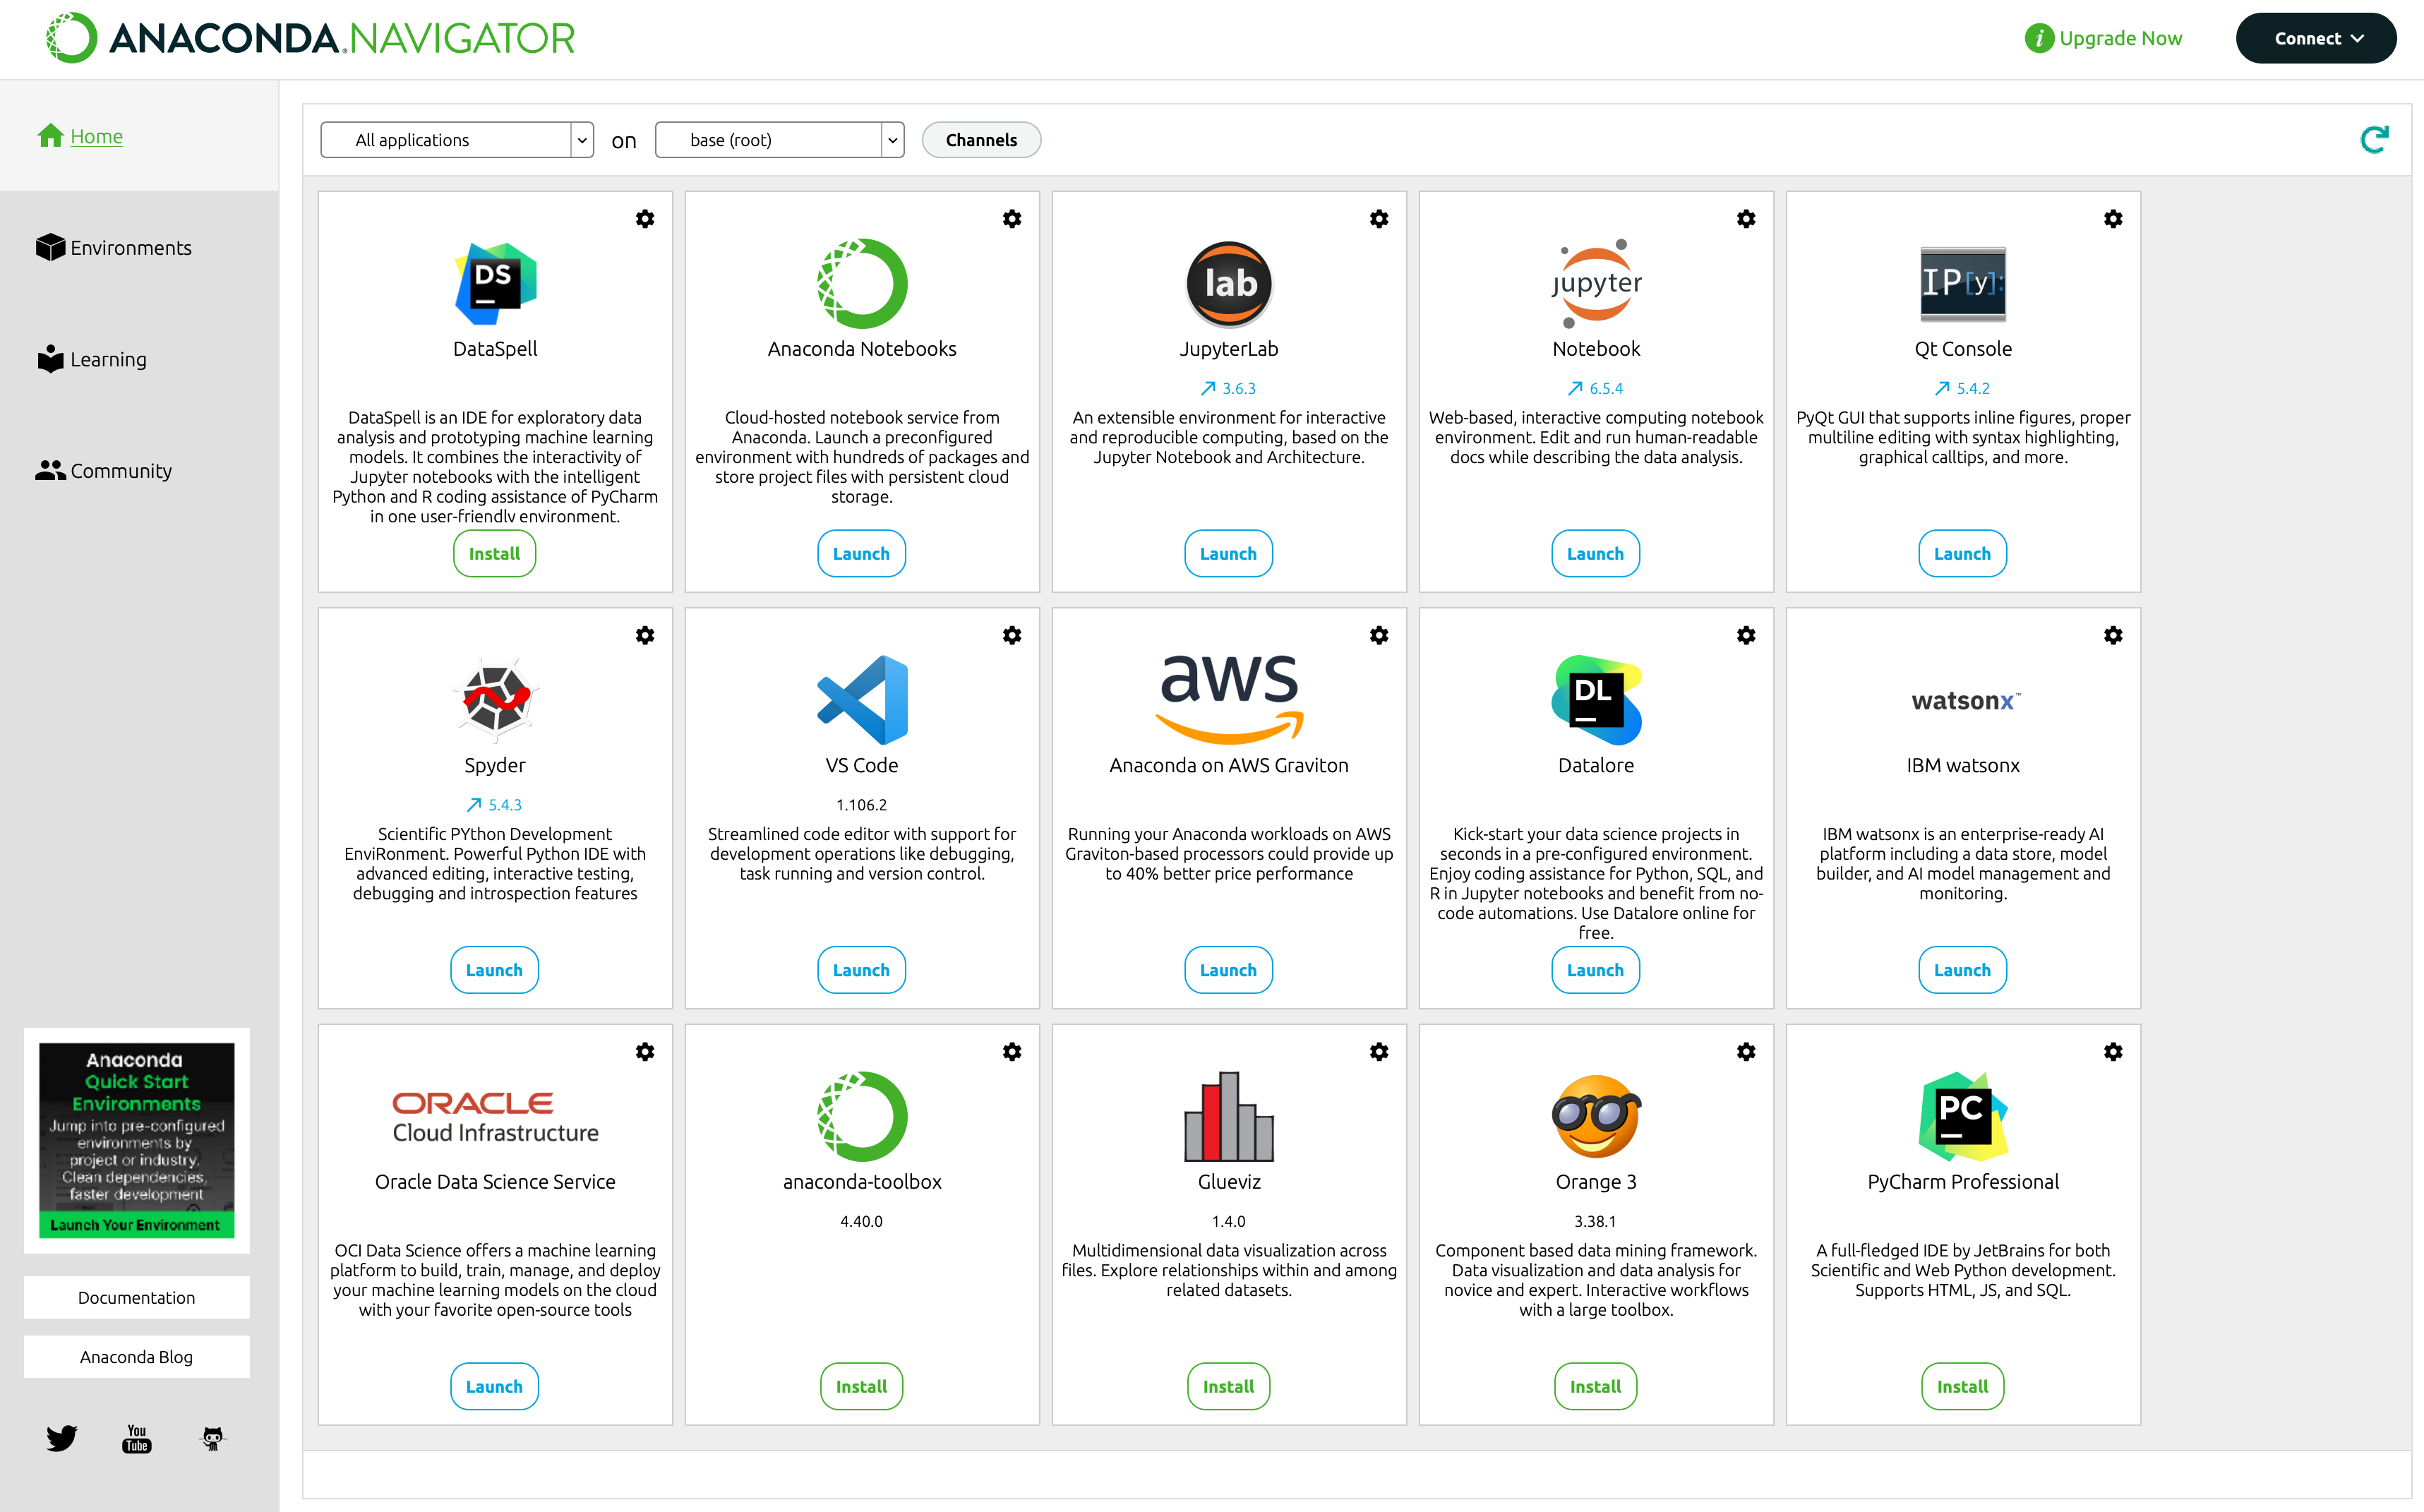This screenshot has width=2424, height=1512.
Task: Open the GitHub icon in sidebar
Action: tap(213, 1438)
